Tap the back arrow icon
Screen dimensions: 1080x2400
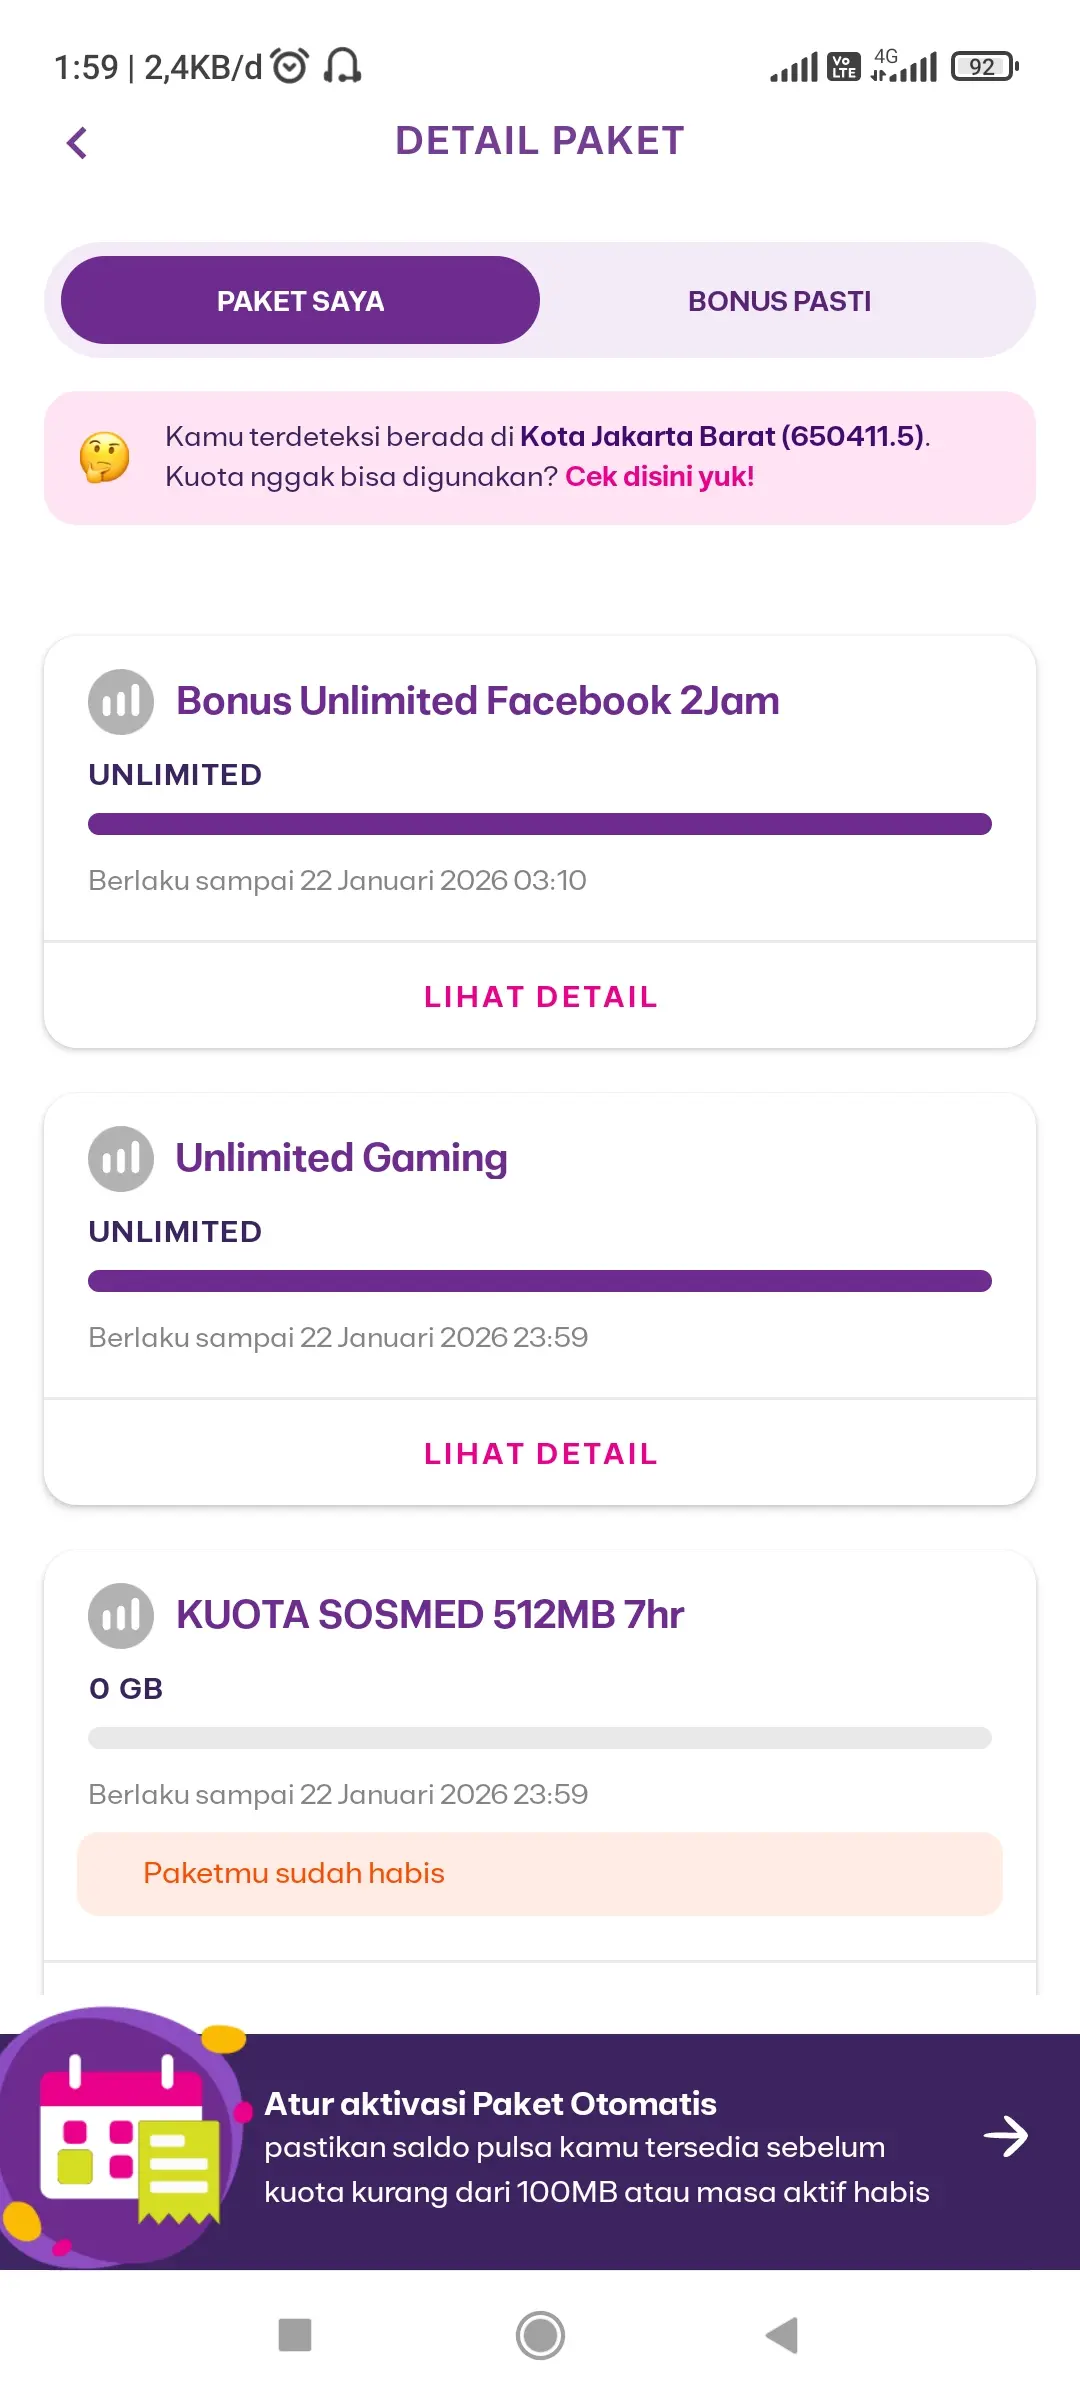coord(77,143)
